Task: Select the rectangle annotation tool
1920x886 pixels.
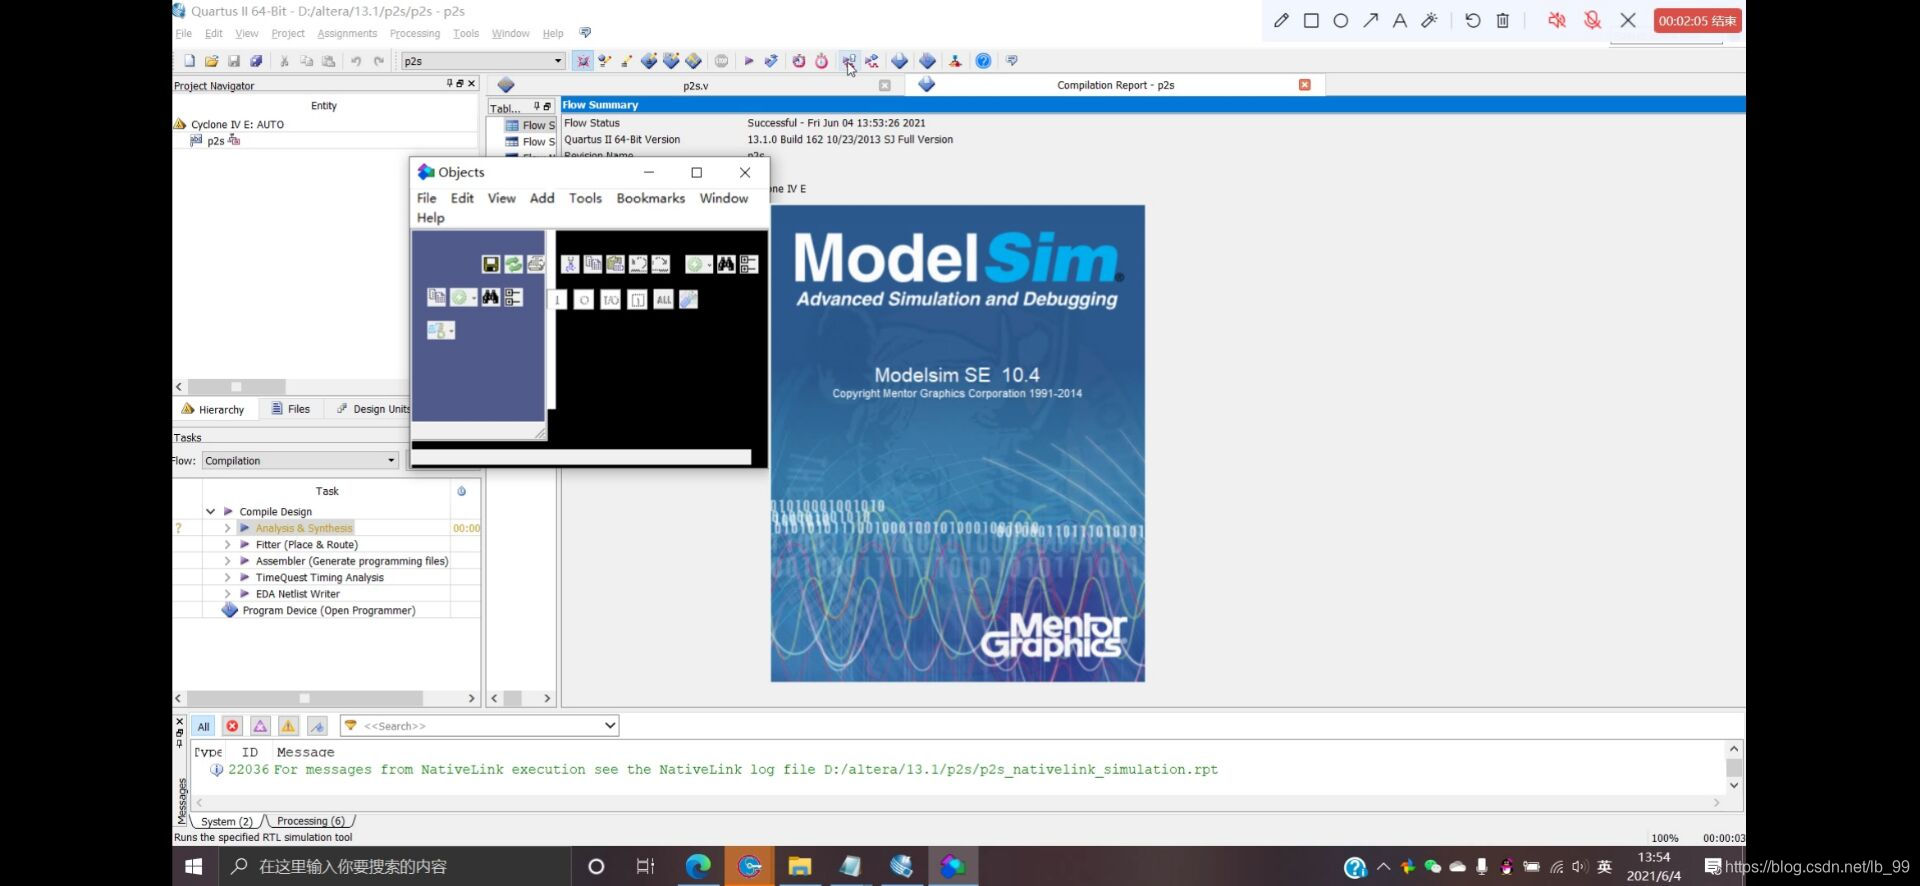Action: point(1311,20)
